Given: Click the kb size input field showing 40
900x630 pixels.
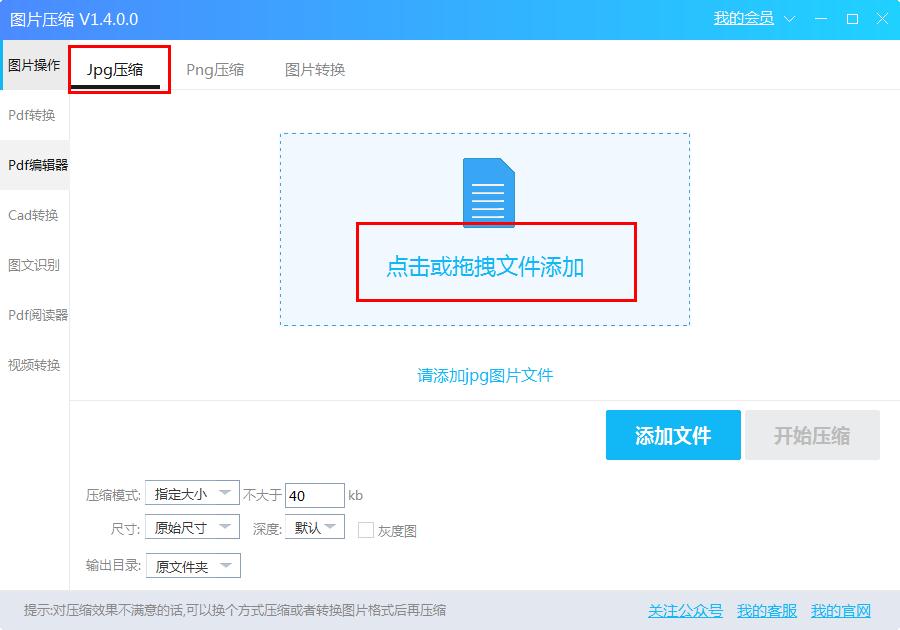Looking at the screenshot, I should (314, 494).
